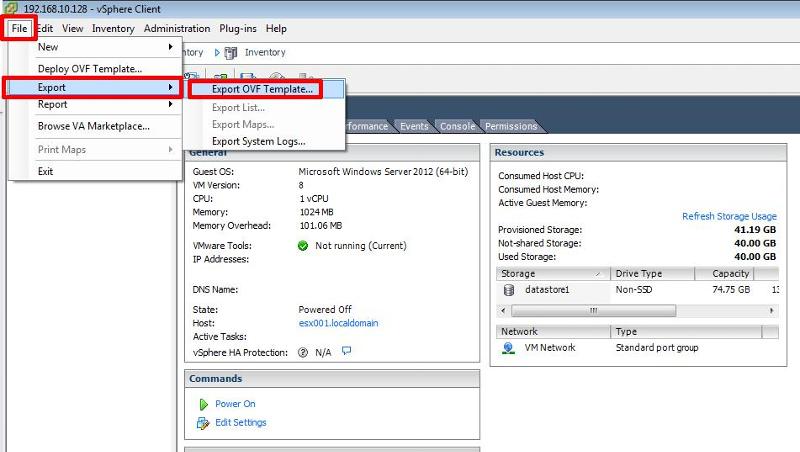800x452 pixels.
Task: Click the Microsoft Windows Server 2012 value
Action: click(x=383, y=171)
